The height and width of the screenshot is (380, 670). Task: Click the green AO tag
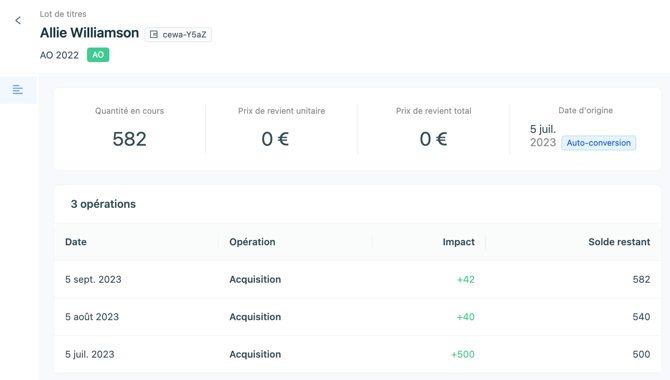click(98, 55)
